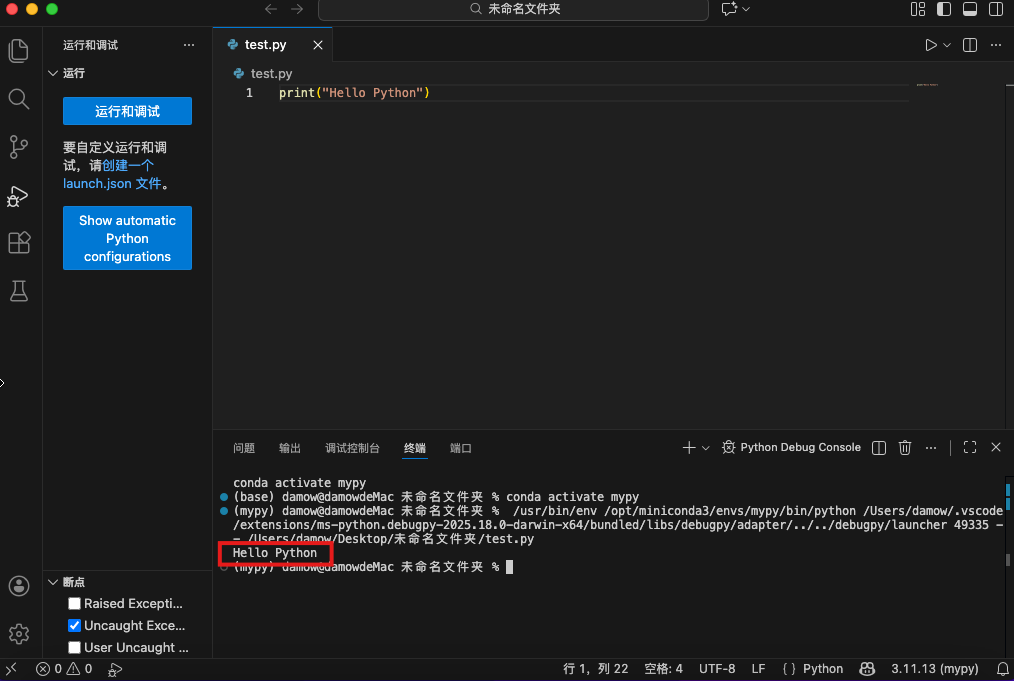Image resolution: width=1014 pixels, height=681 pixels.
Task: Enable the Raised Exceptions breakpoint checkbox
Action: point(75,604)
